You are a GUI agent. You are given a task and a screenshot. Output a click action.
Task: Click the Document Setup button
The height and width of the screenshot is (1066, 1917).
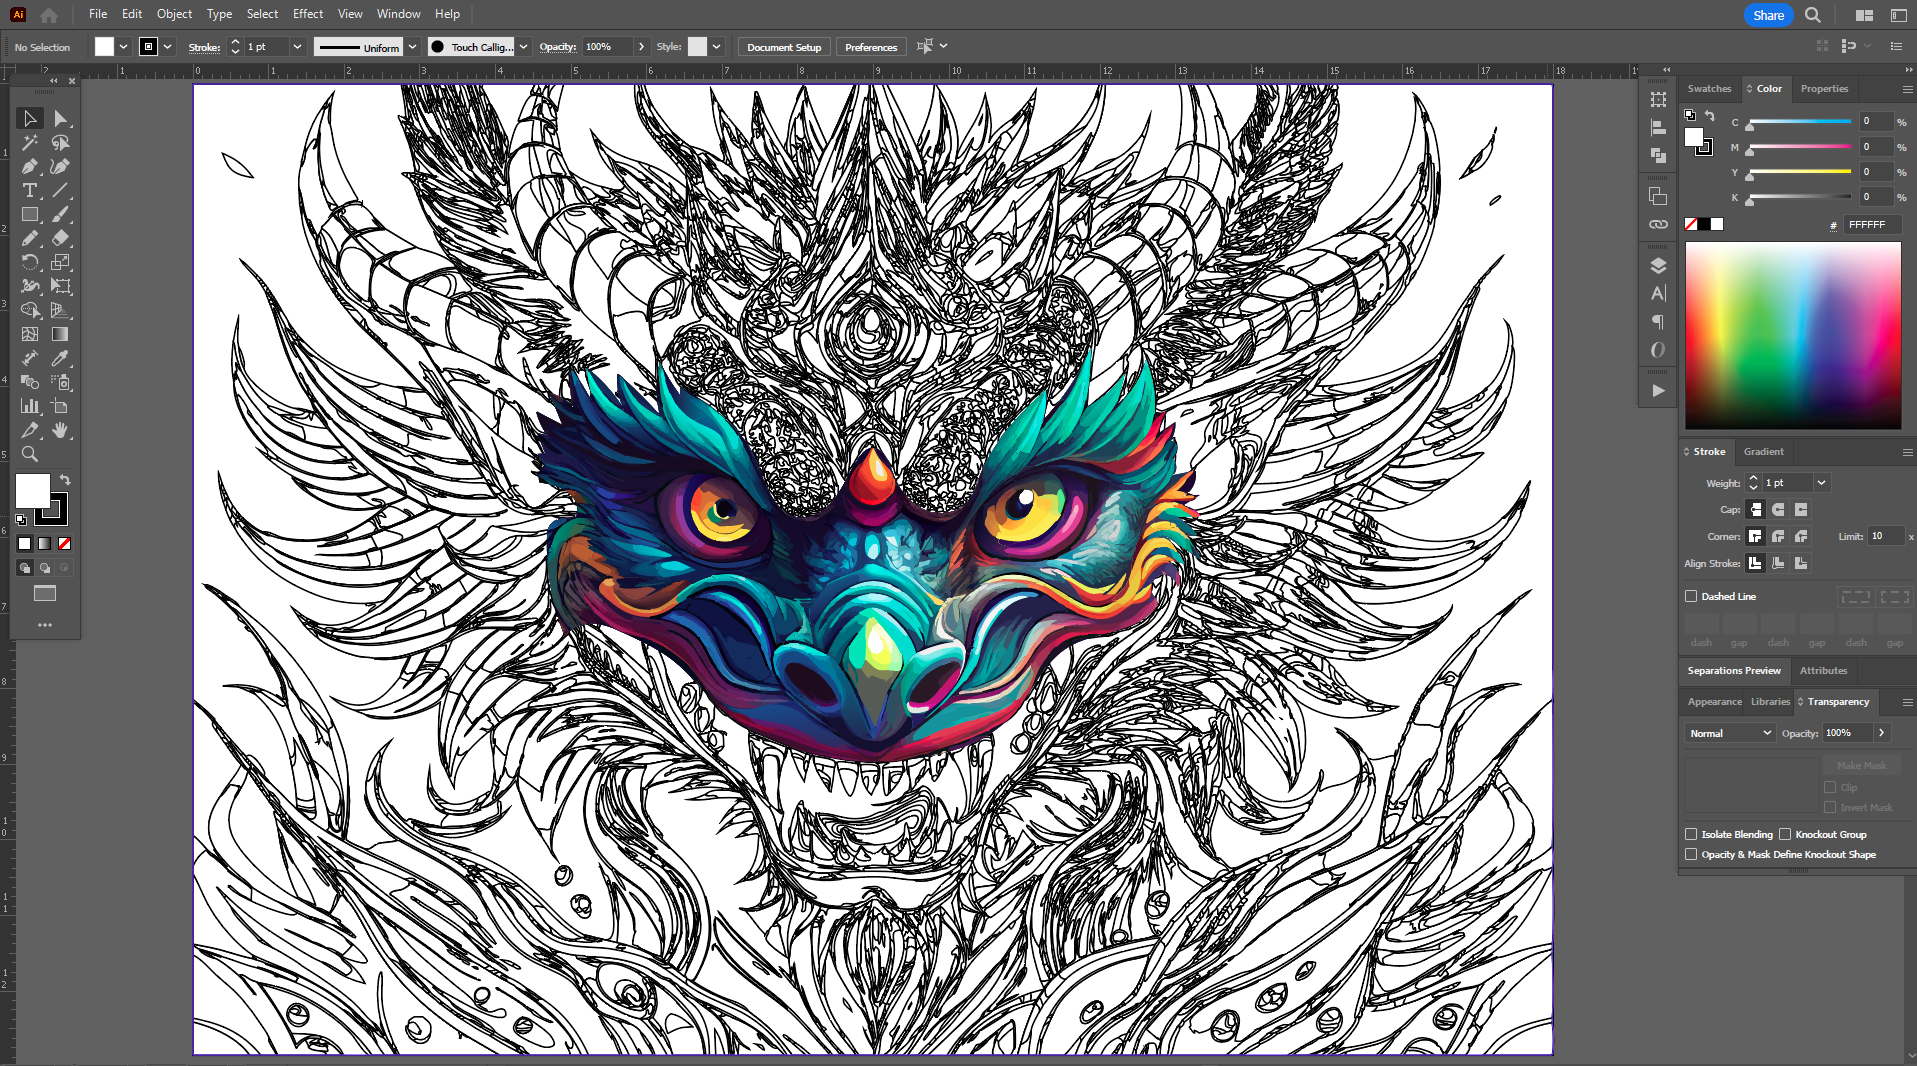pos(784,47)
